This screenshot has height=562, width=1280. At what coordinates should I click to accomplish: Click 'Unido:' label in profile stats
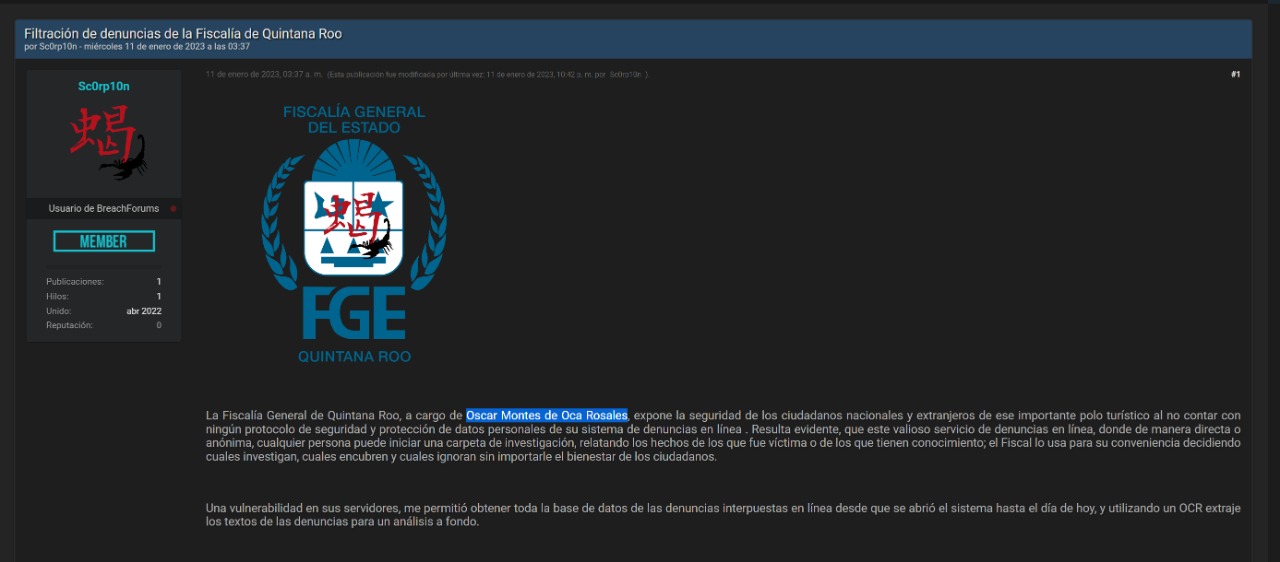tap(59, 311)
